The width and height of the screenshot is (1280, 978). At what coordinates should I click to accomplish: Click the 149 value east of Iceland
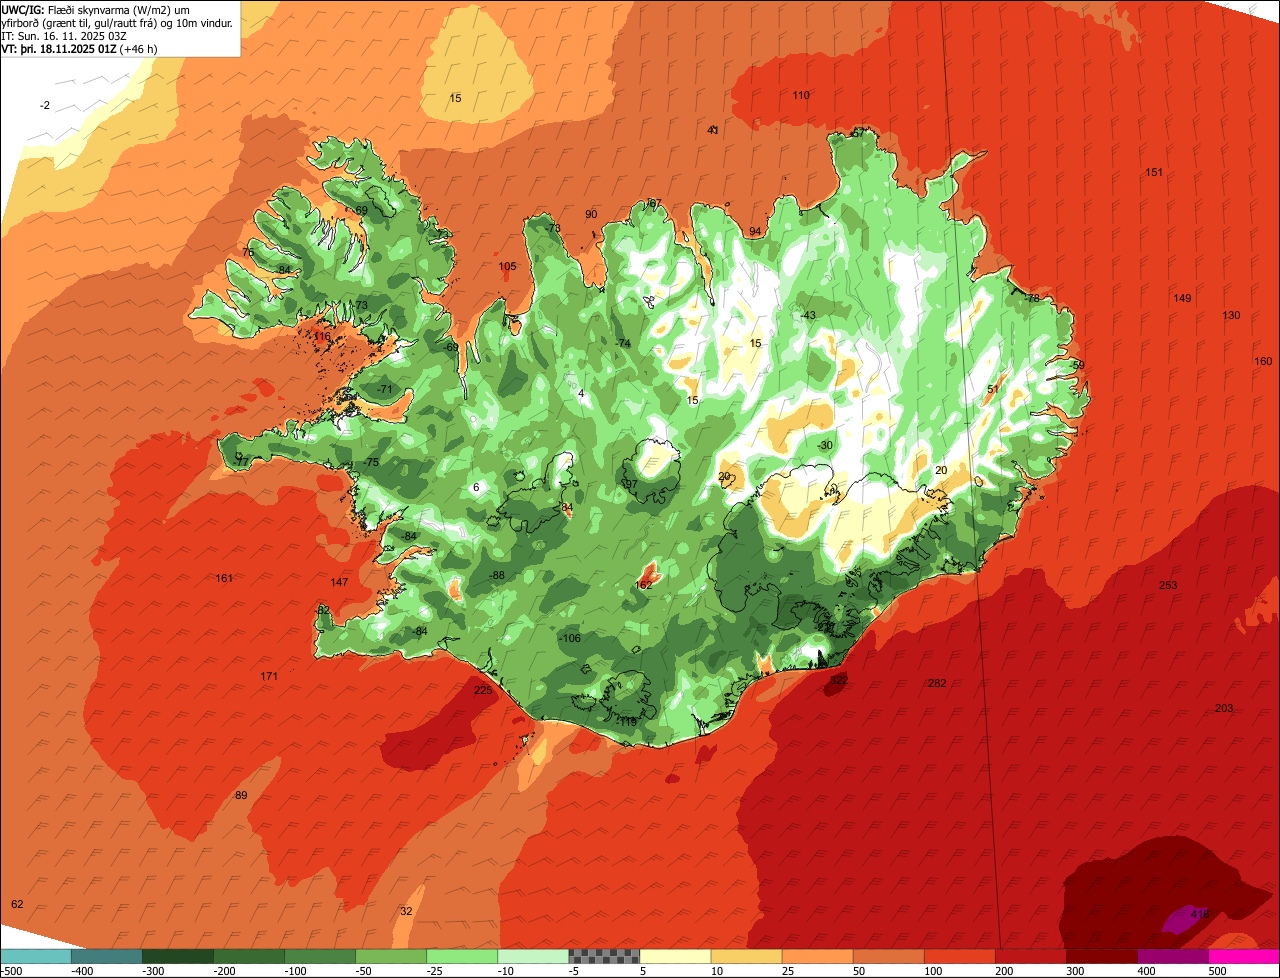(1183, 299)
